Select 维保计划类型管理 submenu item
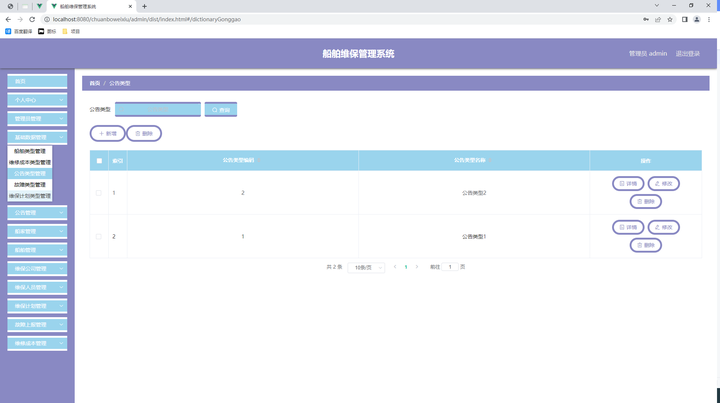Image resolution: width=720 pixels, height=403 pixels. pos(30,196)
